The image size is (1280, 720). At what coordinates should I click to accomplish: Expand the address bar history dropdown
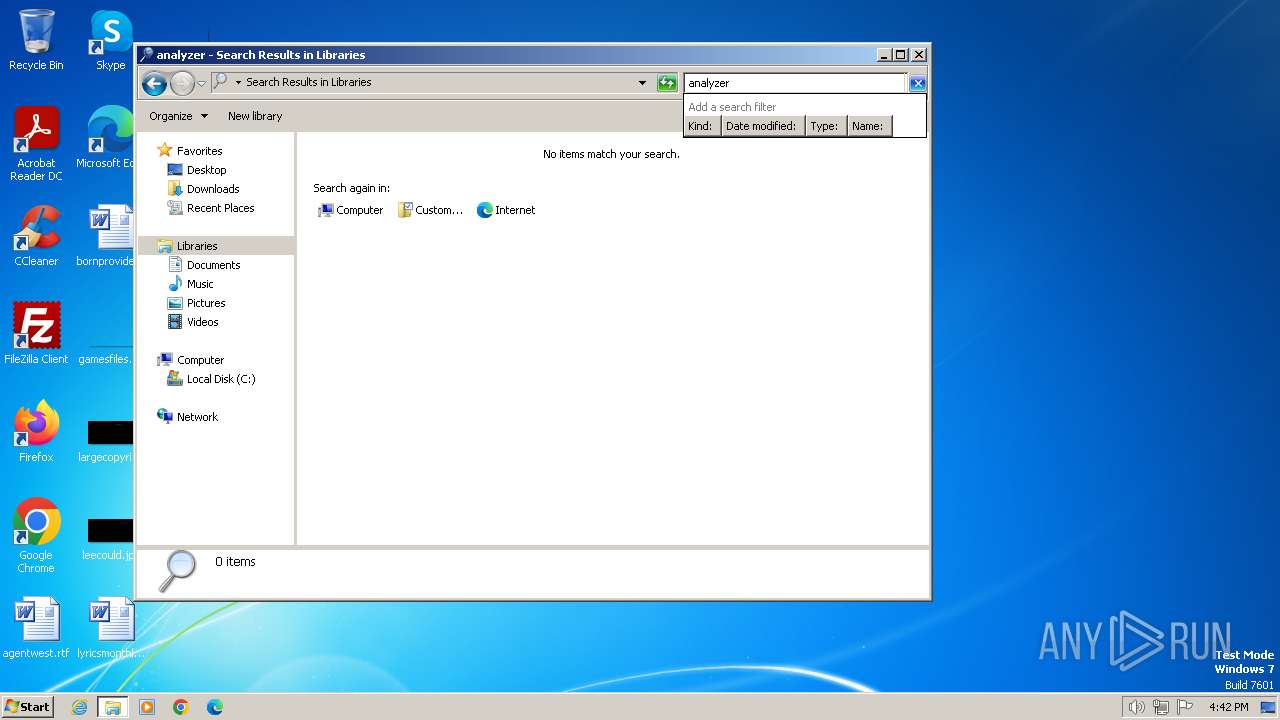pyautogui.click(x=642, y=83)
